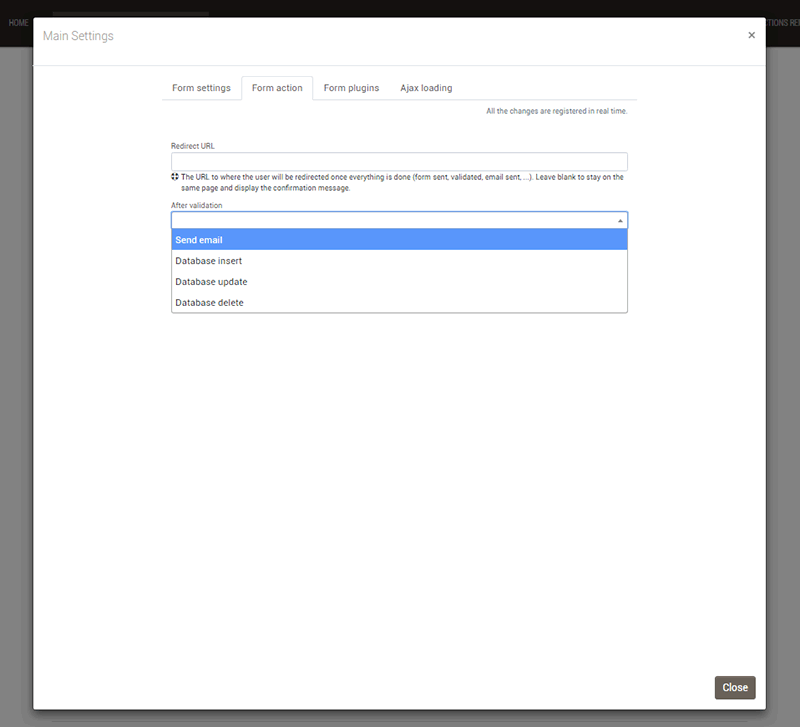
Task: Go to the Ajax loading tab
Action: coord(426,88)
